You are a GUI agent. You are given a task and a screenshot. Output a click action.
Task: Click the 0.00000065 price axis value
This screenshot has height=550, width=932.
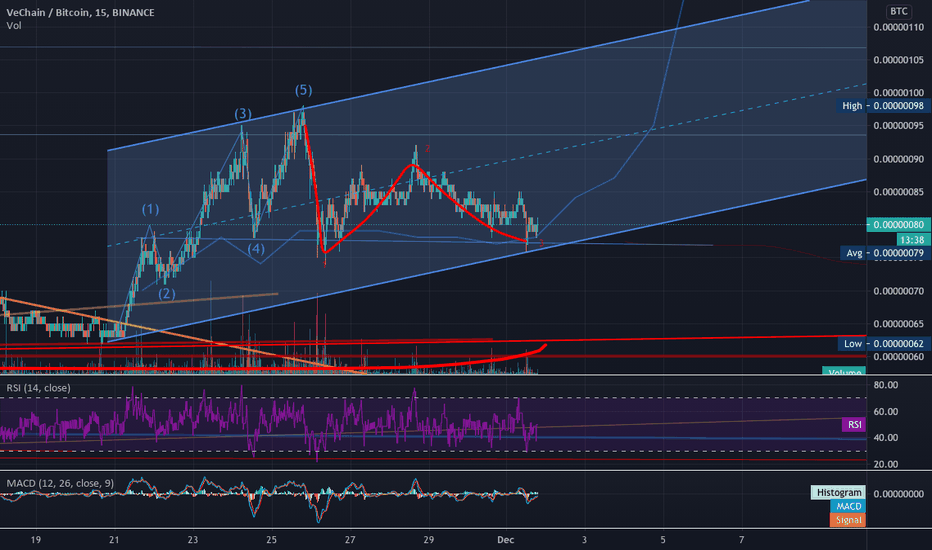pos(899,324)
